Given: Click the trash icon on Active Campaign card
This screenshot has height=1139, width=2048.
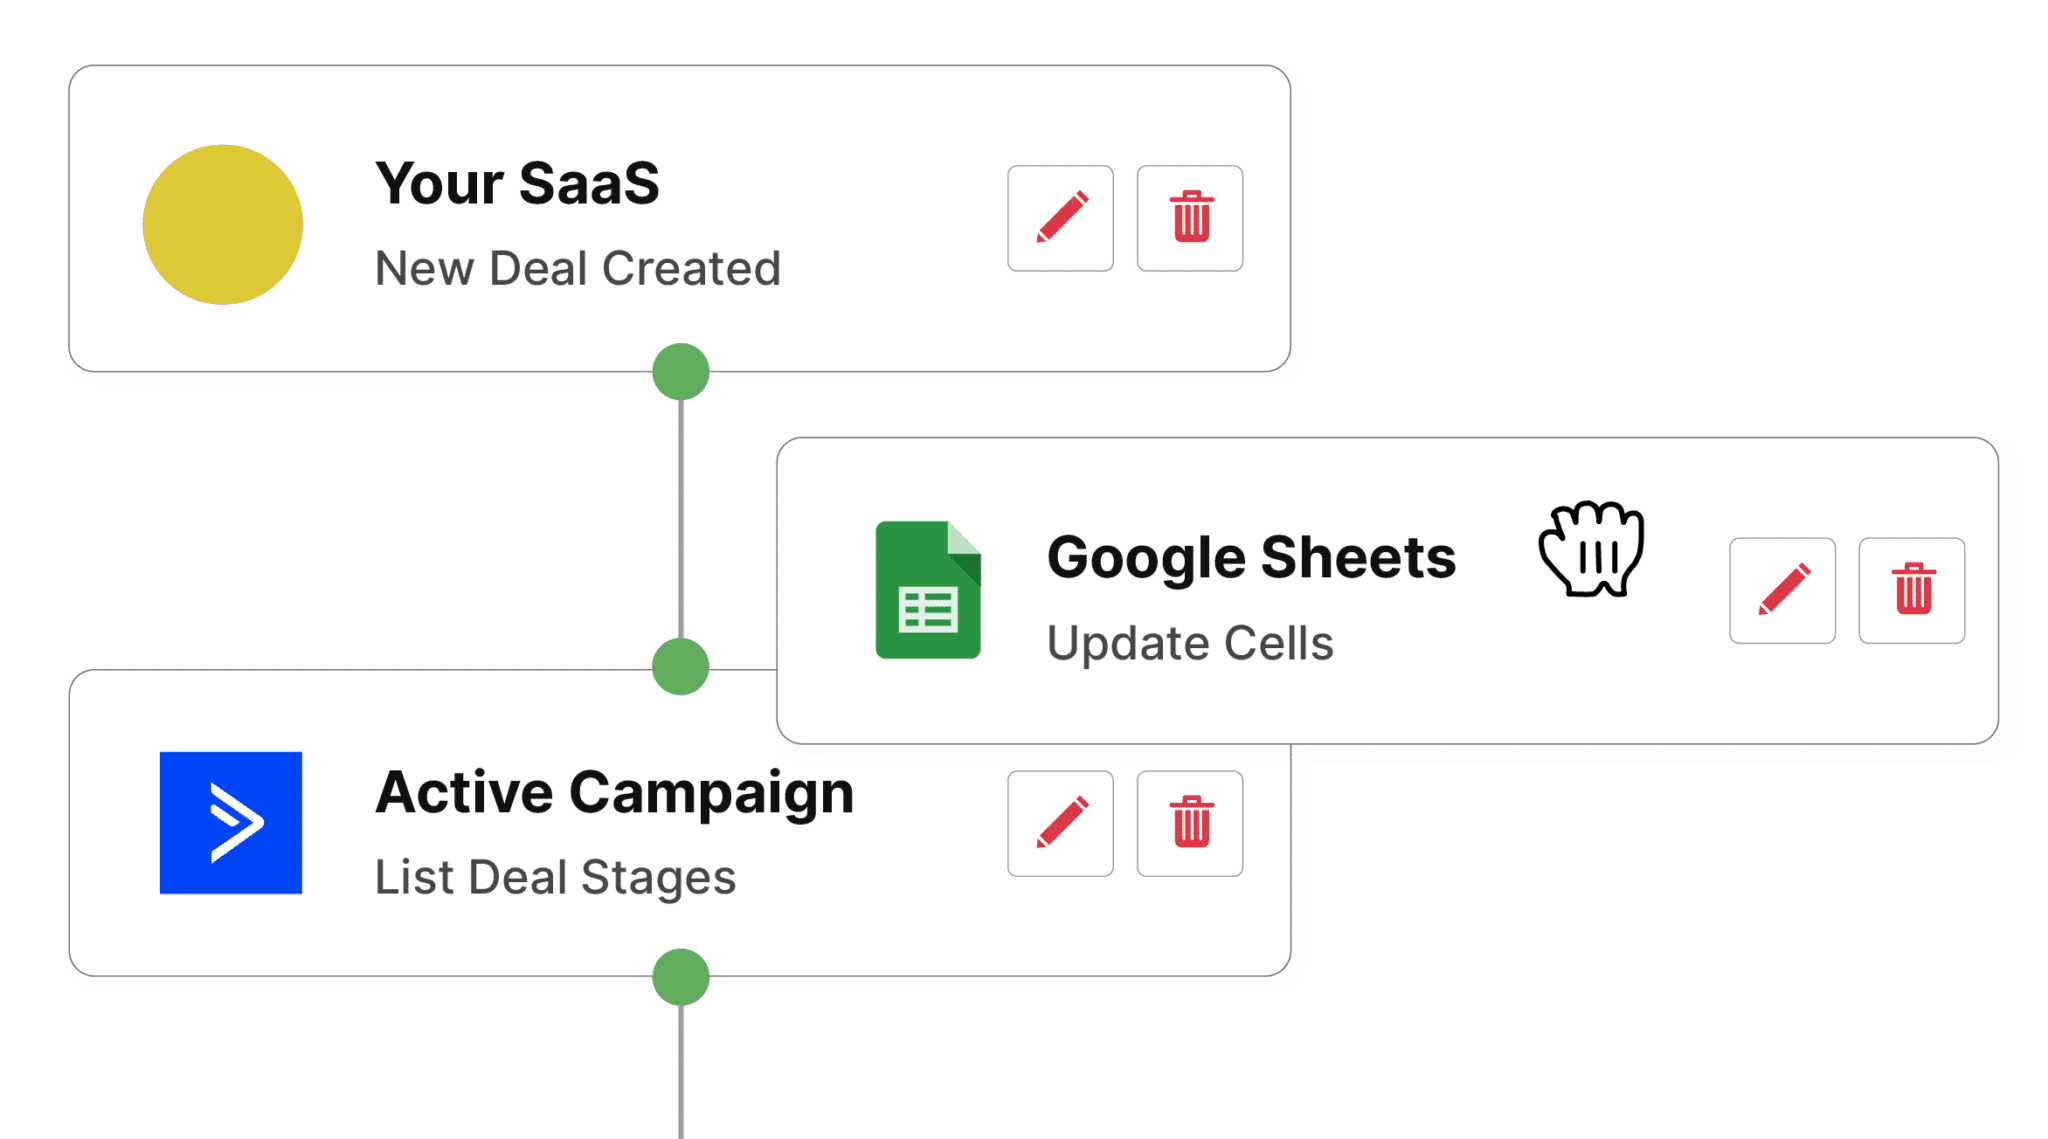Looking at the screenshot, I should tap(1189, 825).
